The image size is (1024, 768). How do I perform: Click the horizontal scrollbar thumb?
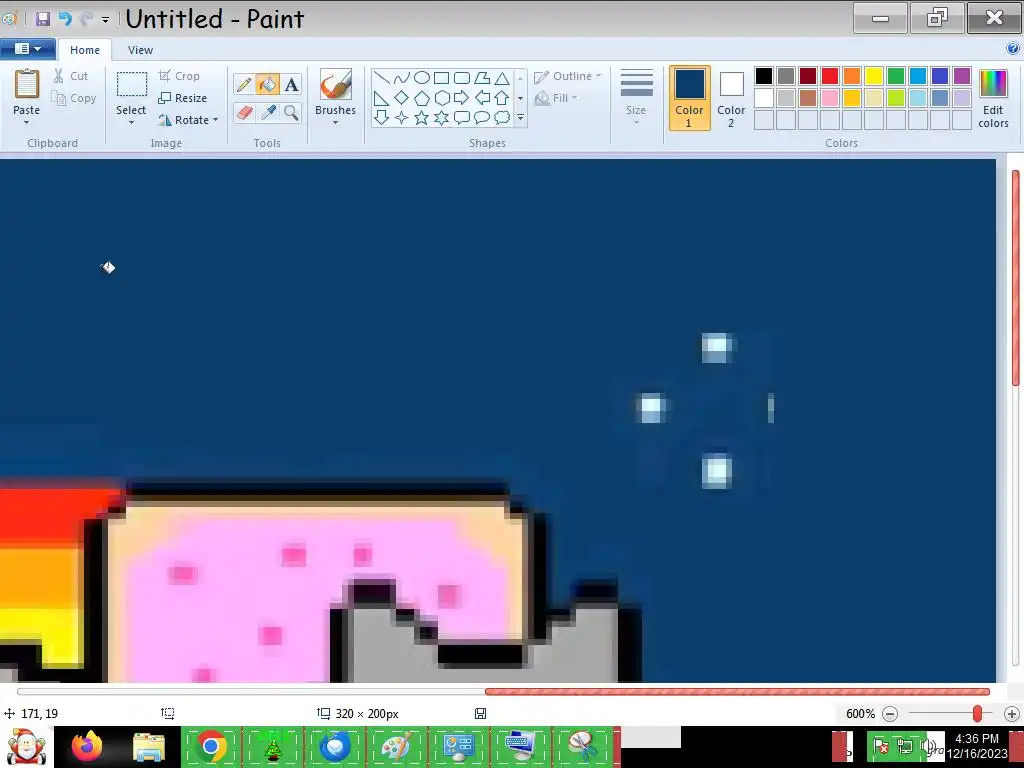coord(737,692)
